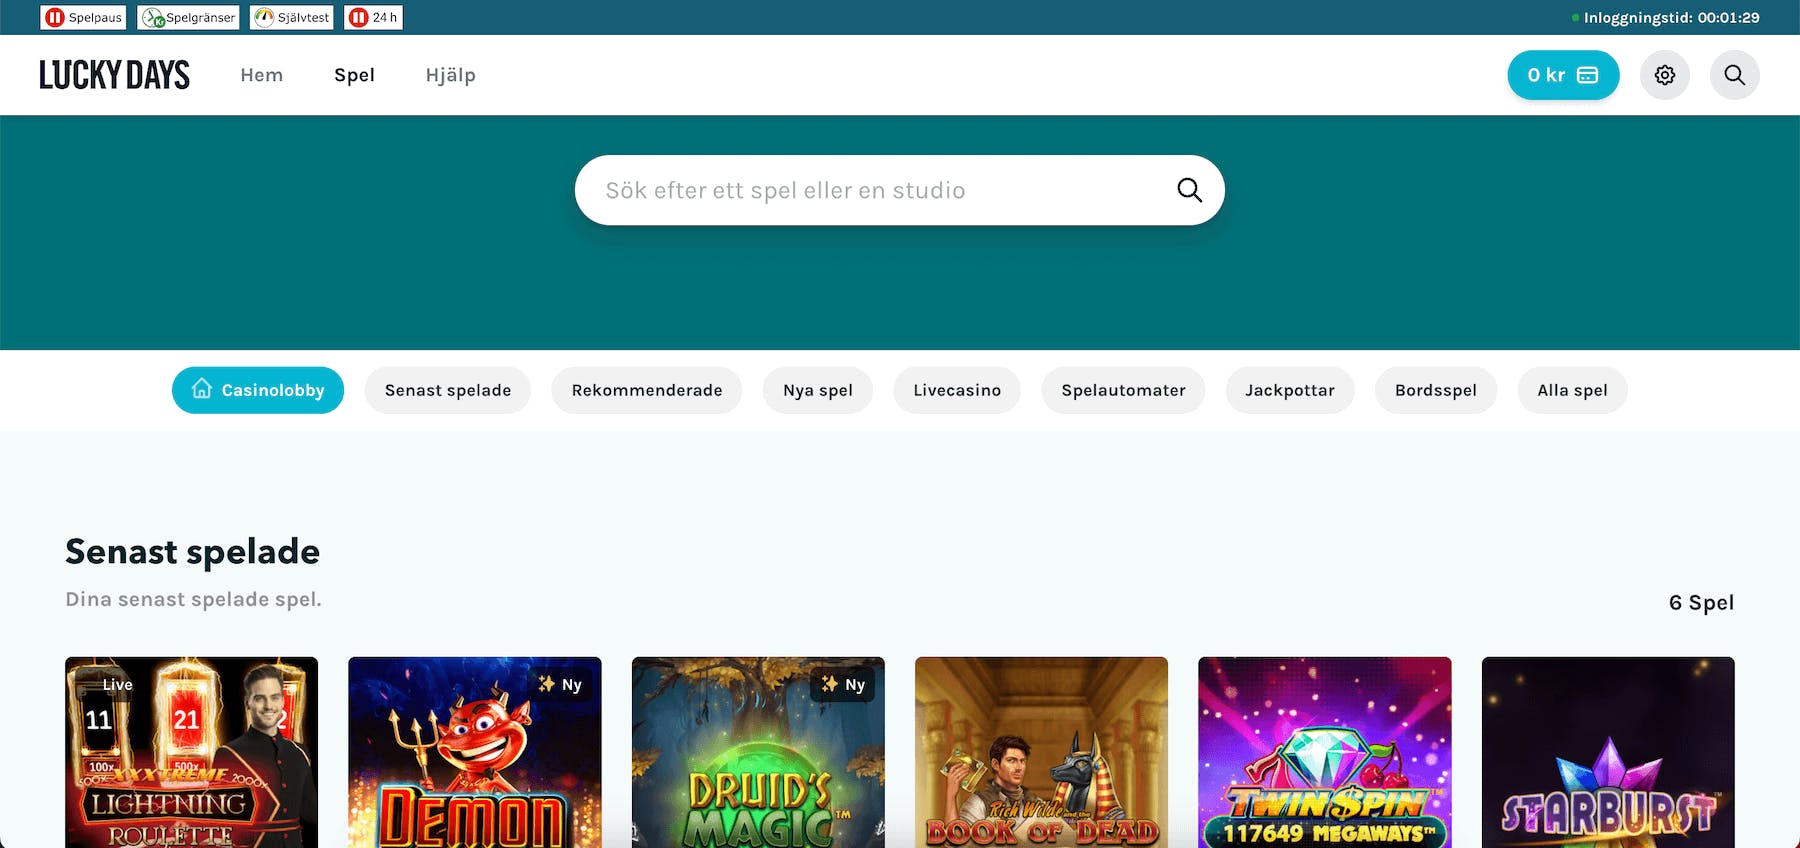Screen dimensions: 1800x848
Task: Focus the game or studio search field
Action: pos(900,190)
